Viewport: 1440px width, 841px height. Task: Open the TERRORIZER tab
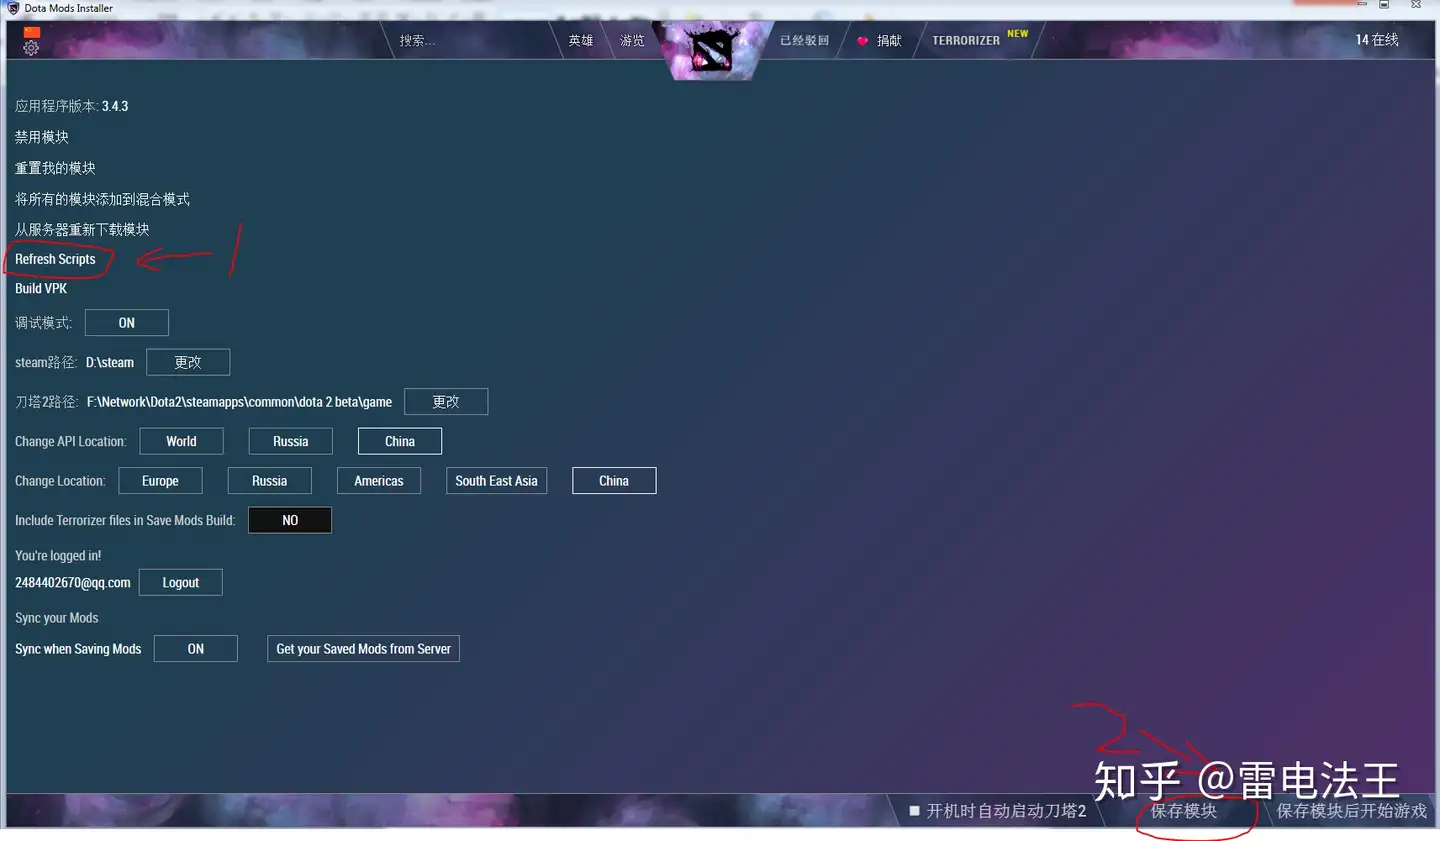tap(966, 41)
